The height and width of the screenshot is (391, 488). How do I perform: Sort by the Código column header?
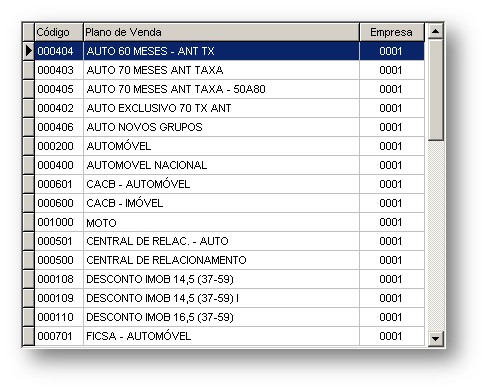tap(59, 32)
